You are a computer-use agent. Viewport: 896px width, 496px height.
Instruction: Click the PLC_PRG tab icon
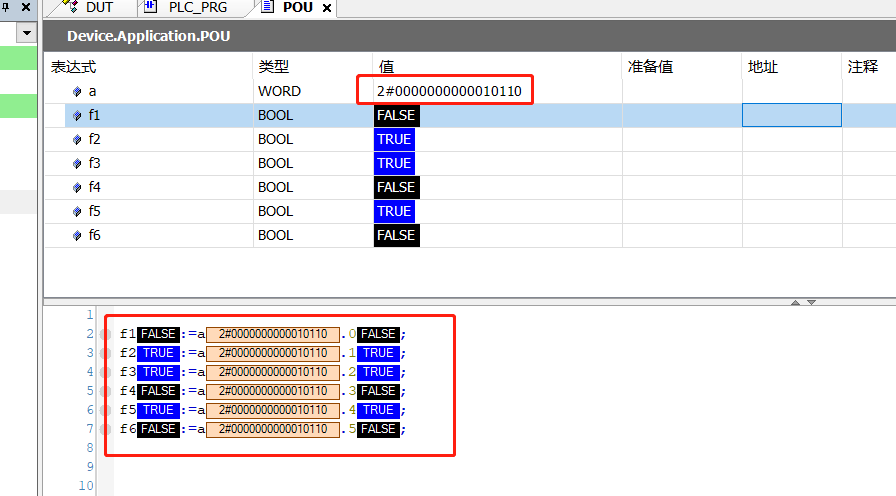(x=150, y=6)
